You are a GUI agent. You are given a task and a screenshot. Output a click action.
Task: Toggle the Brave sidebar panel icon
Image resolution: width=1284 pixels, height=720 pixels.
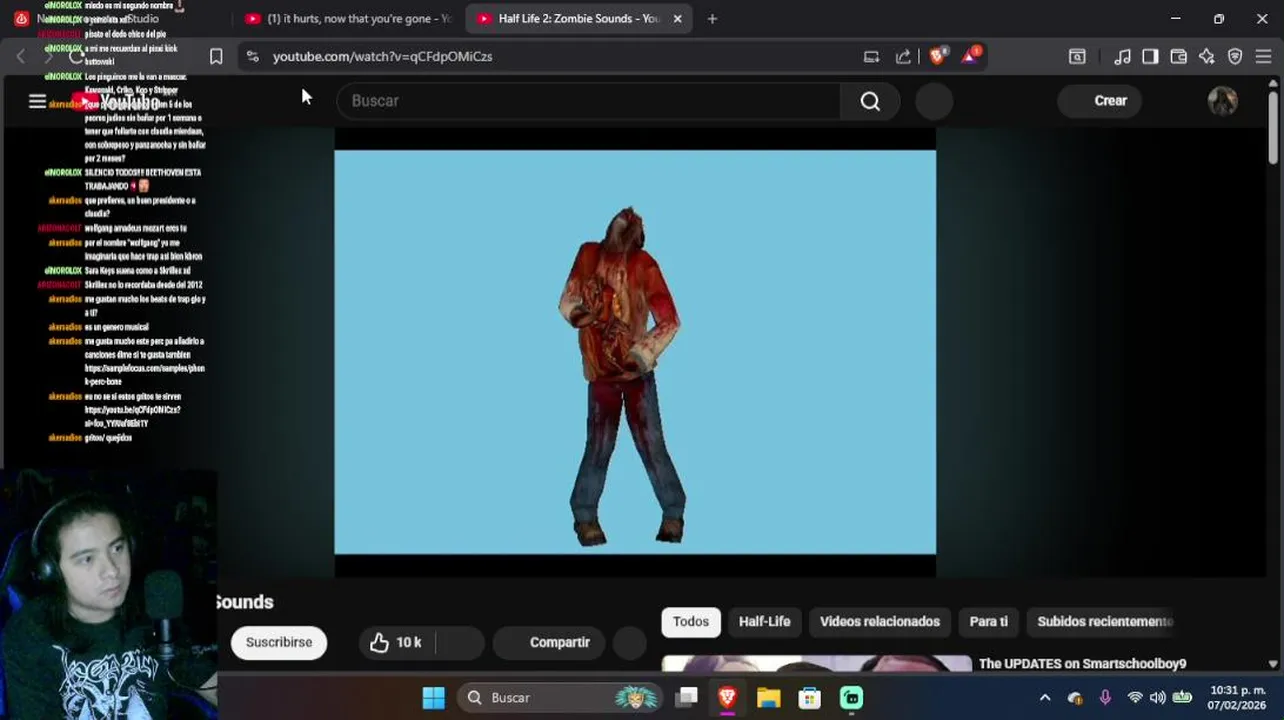click(x=1150, y=57)
